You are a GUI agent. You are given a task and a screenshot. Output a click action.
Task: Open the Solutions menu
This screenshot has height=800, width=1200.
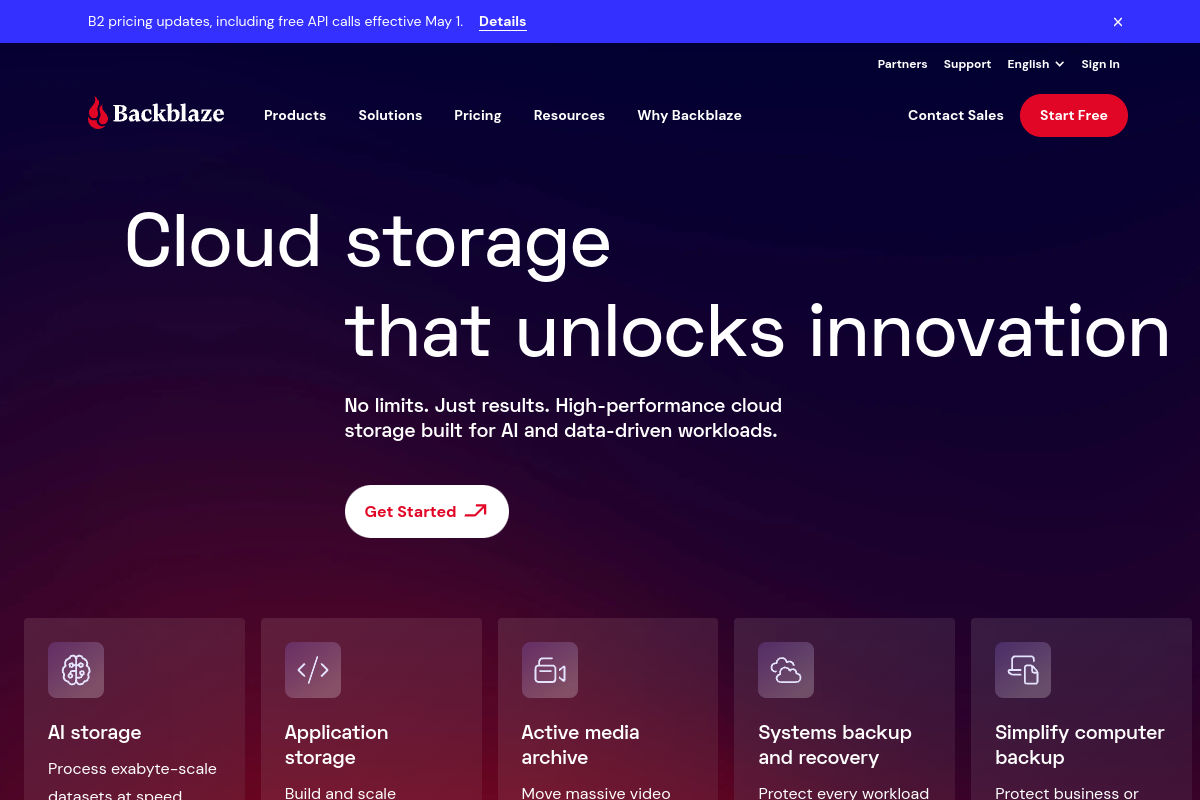pyautogui.click(x=390, y=115)
